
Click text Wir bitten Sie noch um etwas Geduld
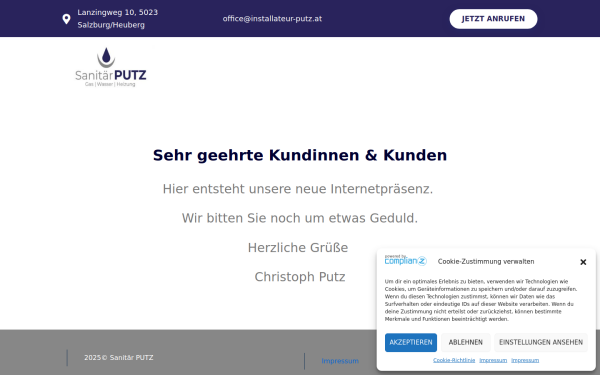(x=300, y=218)
